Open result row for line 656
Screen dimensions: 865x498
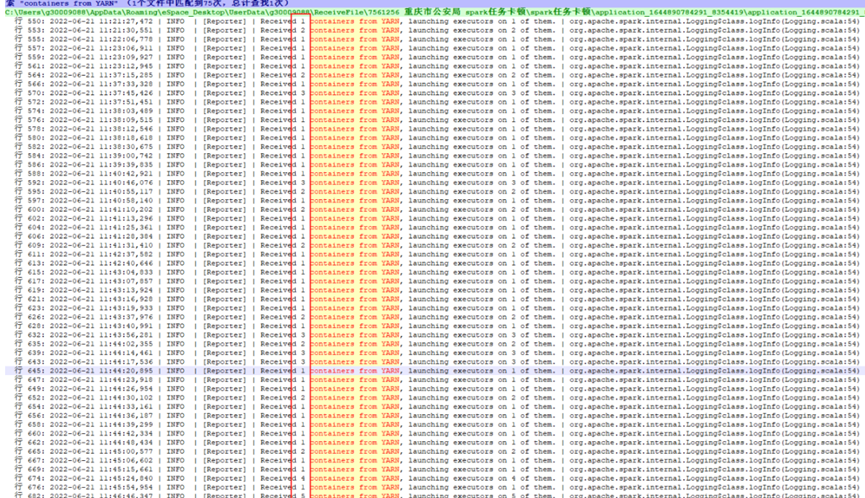pos(435,415)
